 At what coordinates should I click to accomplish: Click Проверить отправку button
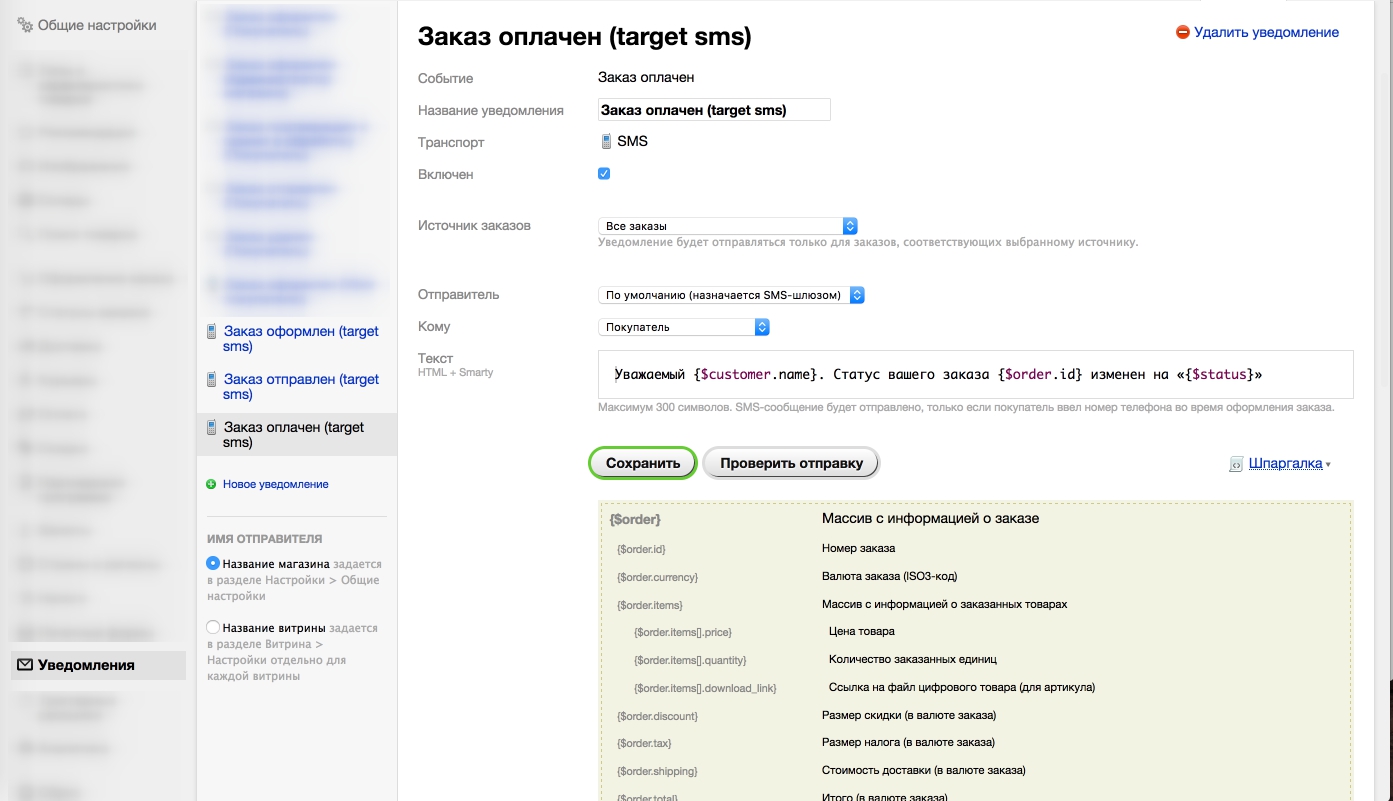791,463
